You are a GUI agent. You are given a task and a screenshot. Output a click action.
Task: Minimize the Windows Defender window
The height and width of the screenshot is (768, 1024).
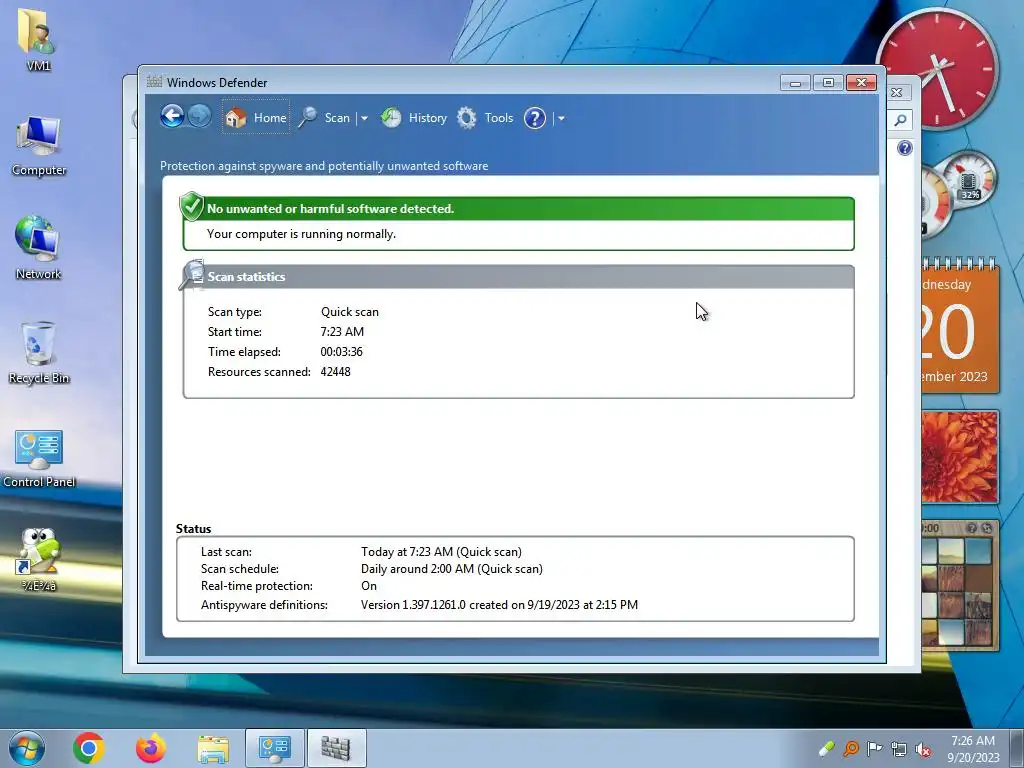[795, 83]
